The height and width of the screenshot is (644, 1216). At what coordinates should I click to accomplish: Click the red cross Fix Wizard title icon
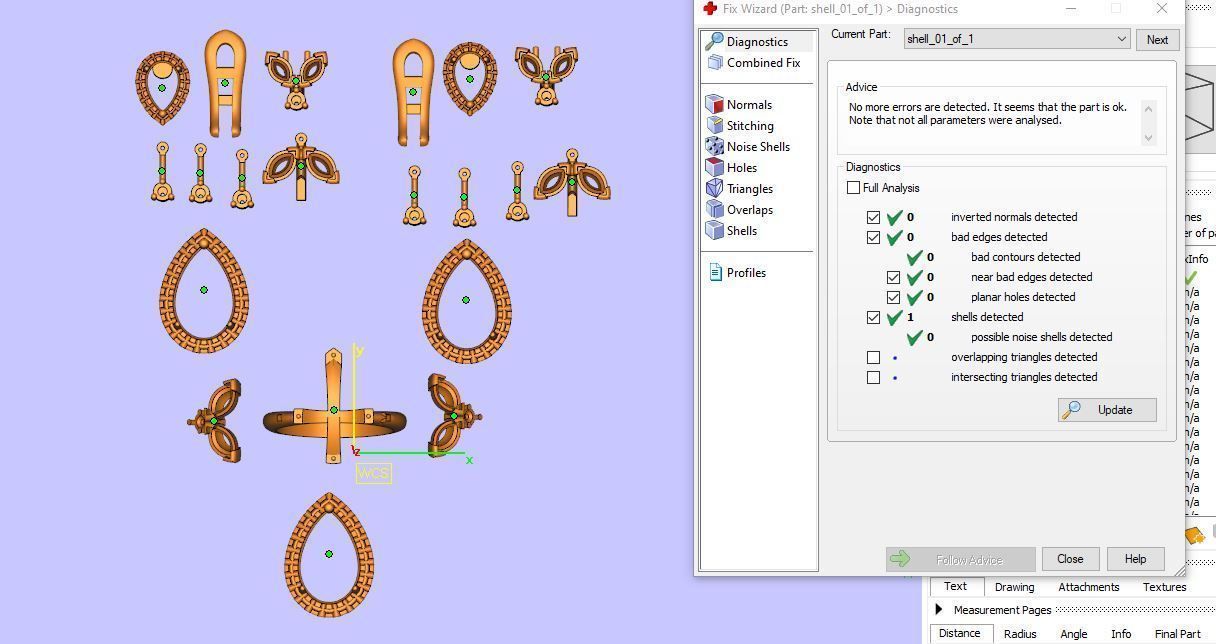(710, 9)
